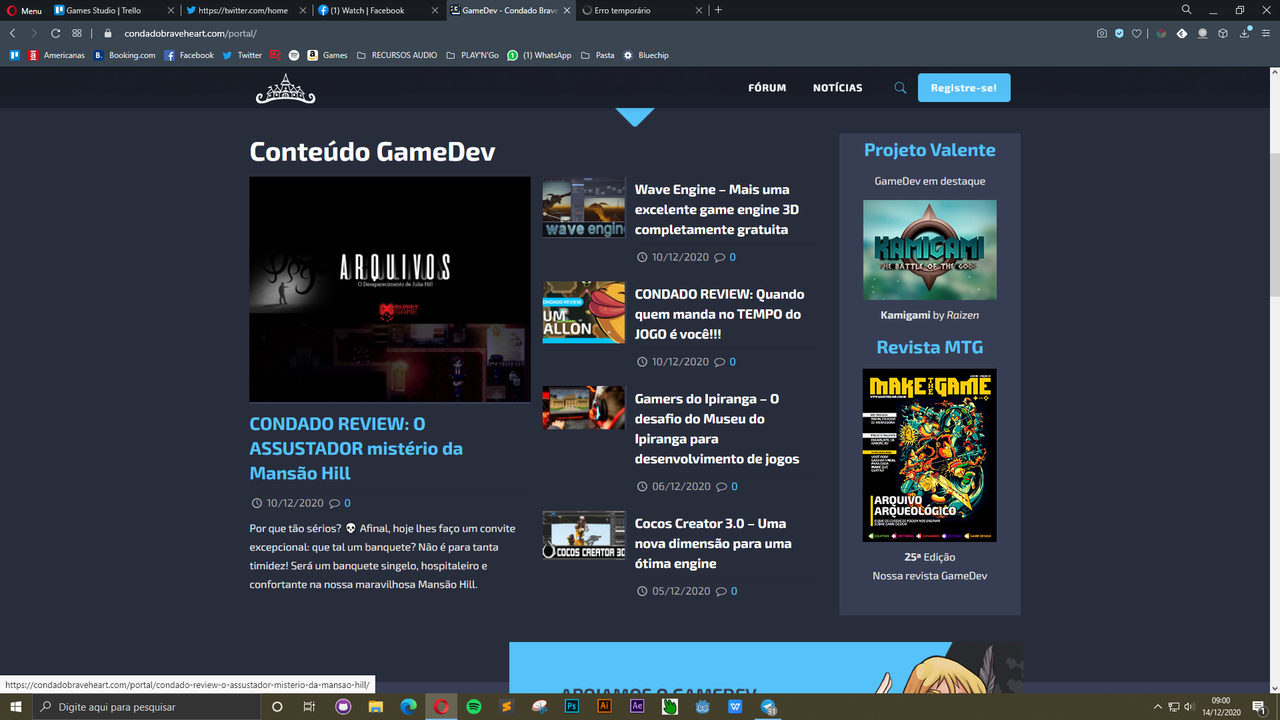The height and width of the screenshot is (720, 1280).
Task: Open the Revista MTG heading link
Action: 930,347
